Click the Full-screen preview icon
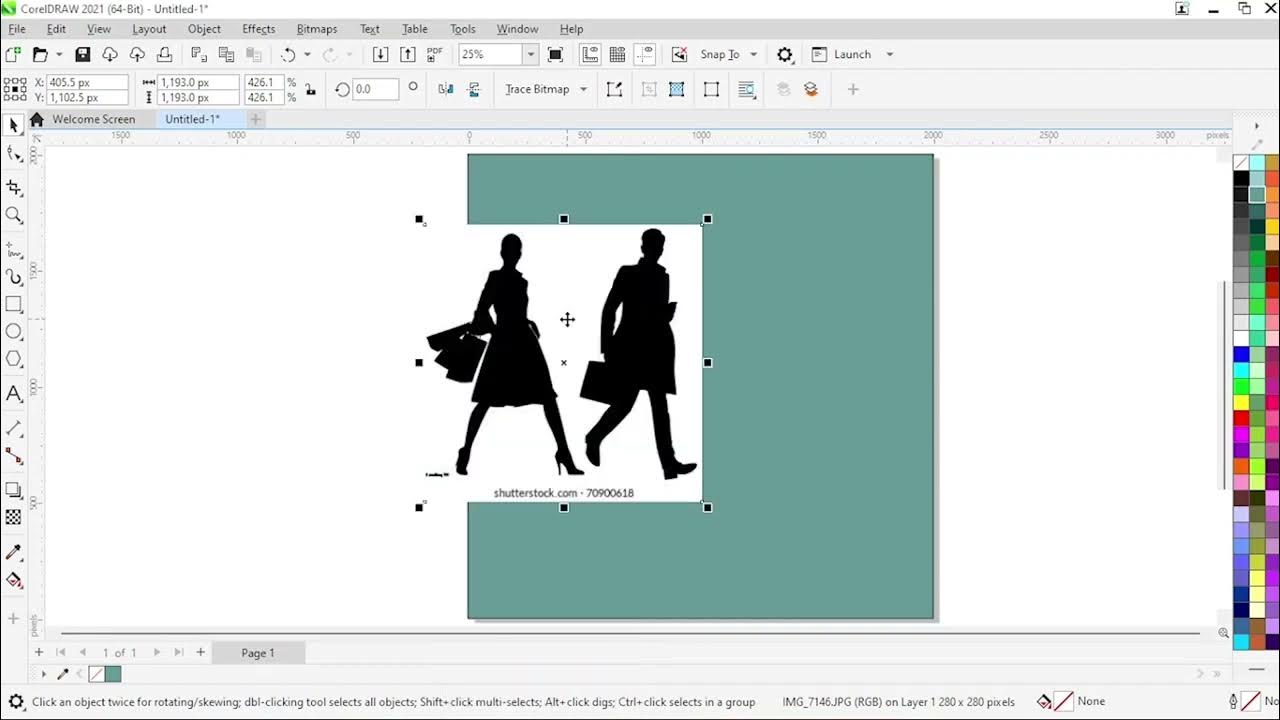 tap(556, 55)
